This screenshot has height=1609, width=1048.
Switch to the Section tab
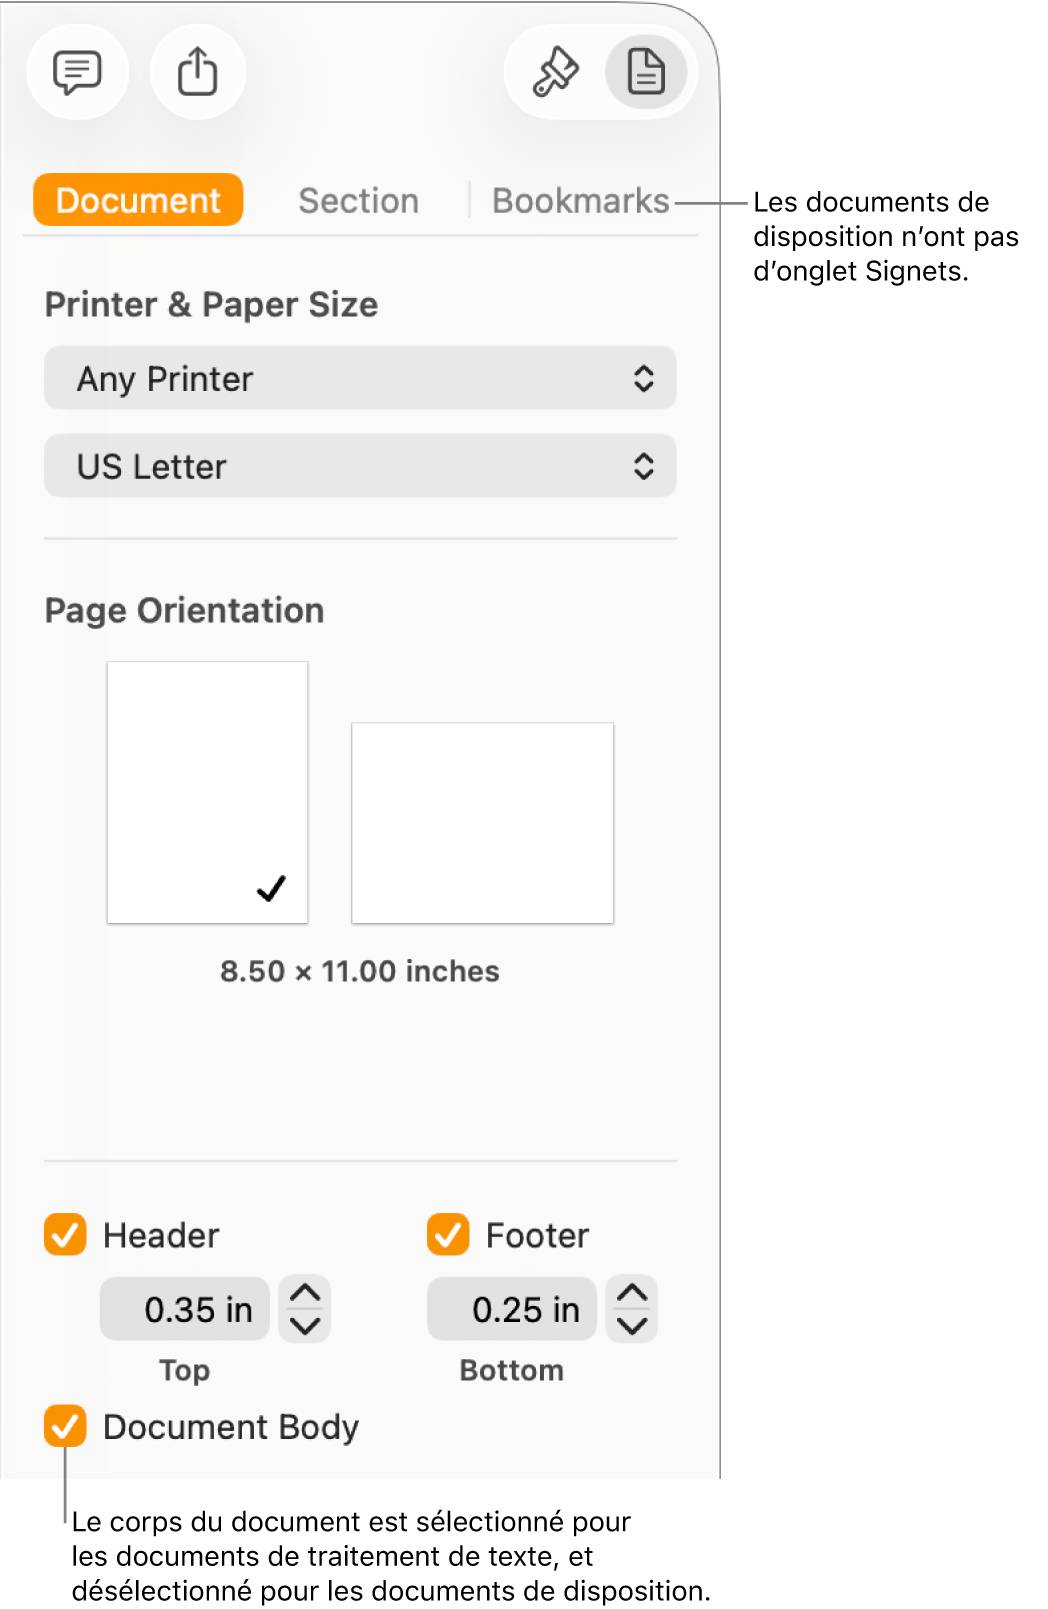coord(358,201)
